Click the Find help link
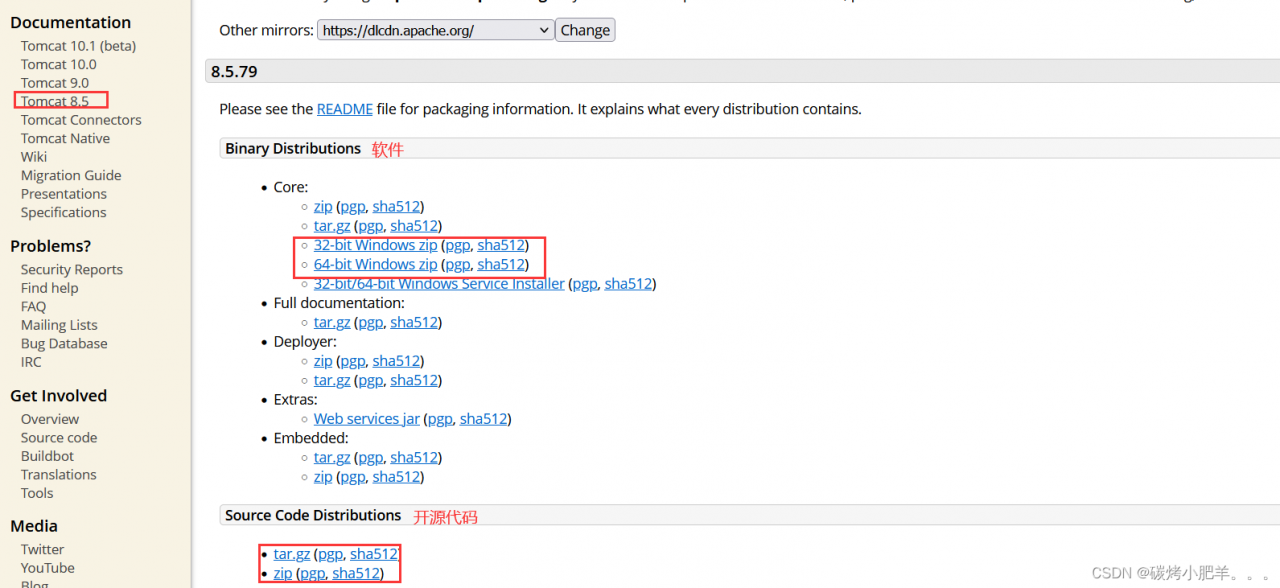The image size is (1280, 588). pos(49,288)
